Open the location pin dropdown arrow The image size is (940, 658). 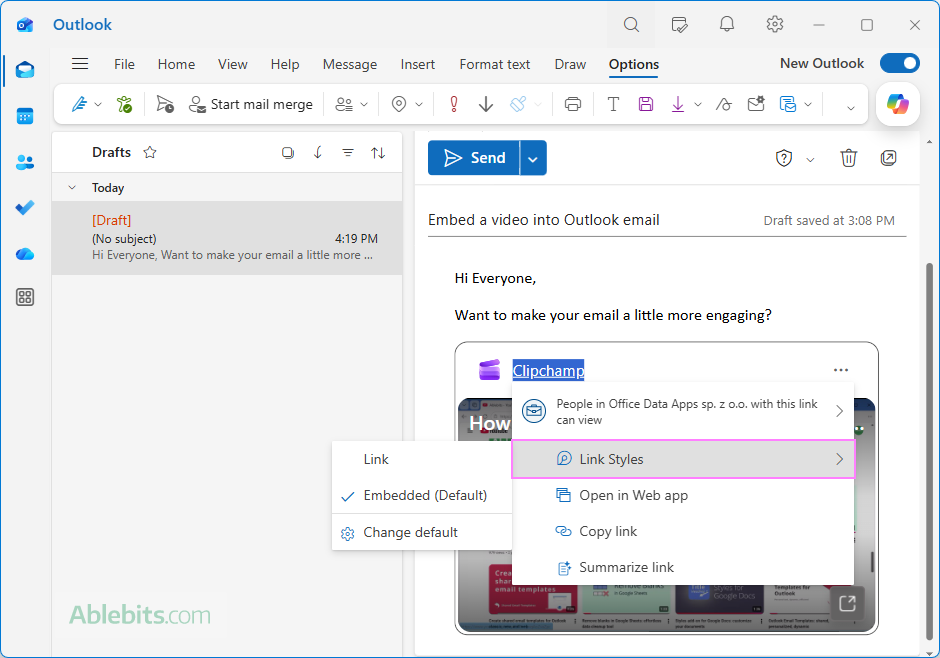419,105
